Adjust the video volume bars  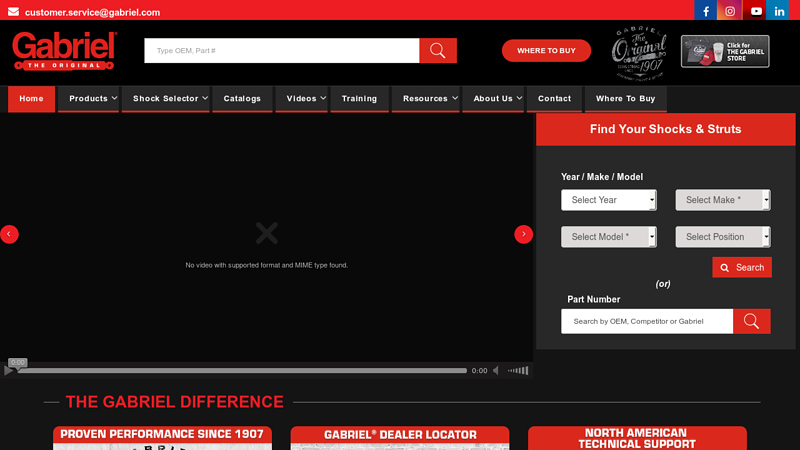coord(518,371)
